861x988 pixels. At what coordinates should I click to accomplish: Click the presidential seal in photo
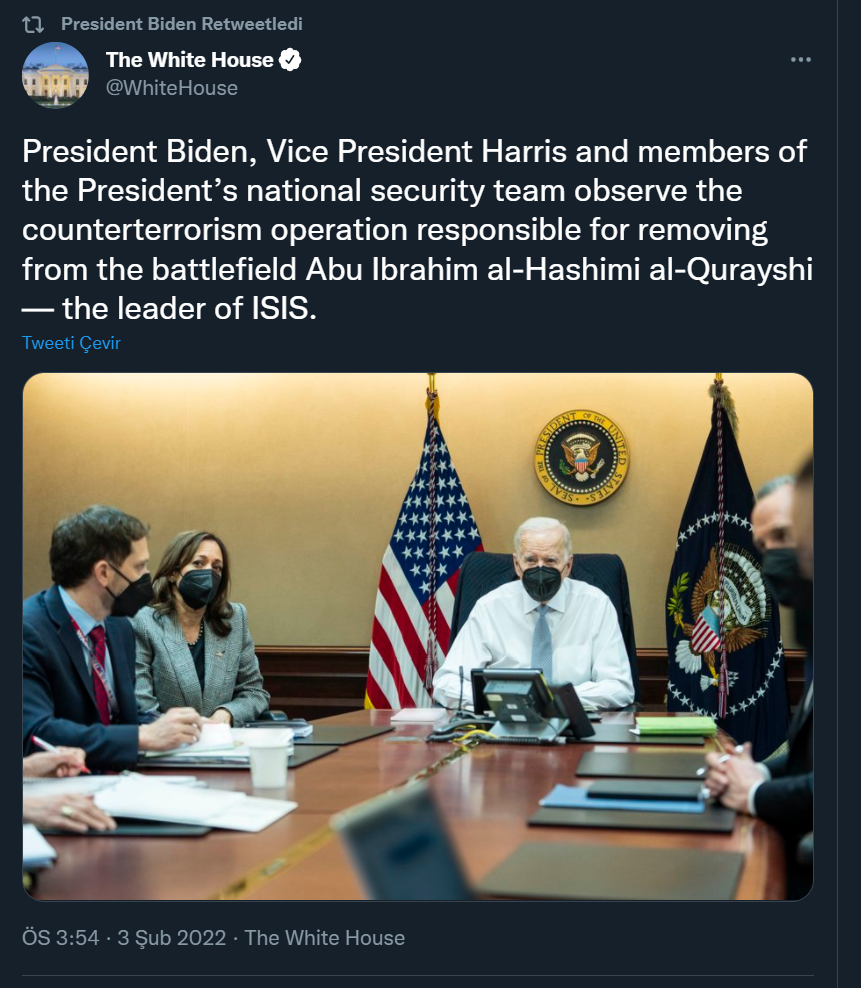[581, 456]
